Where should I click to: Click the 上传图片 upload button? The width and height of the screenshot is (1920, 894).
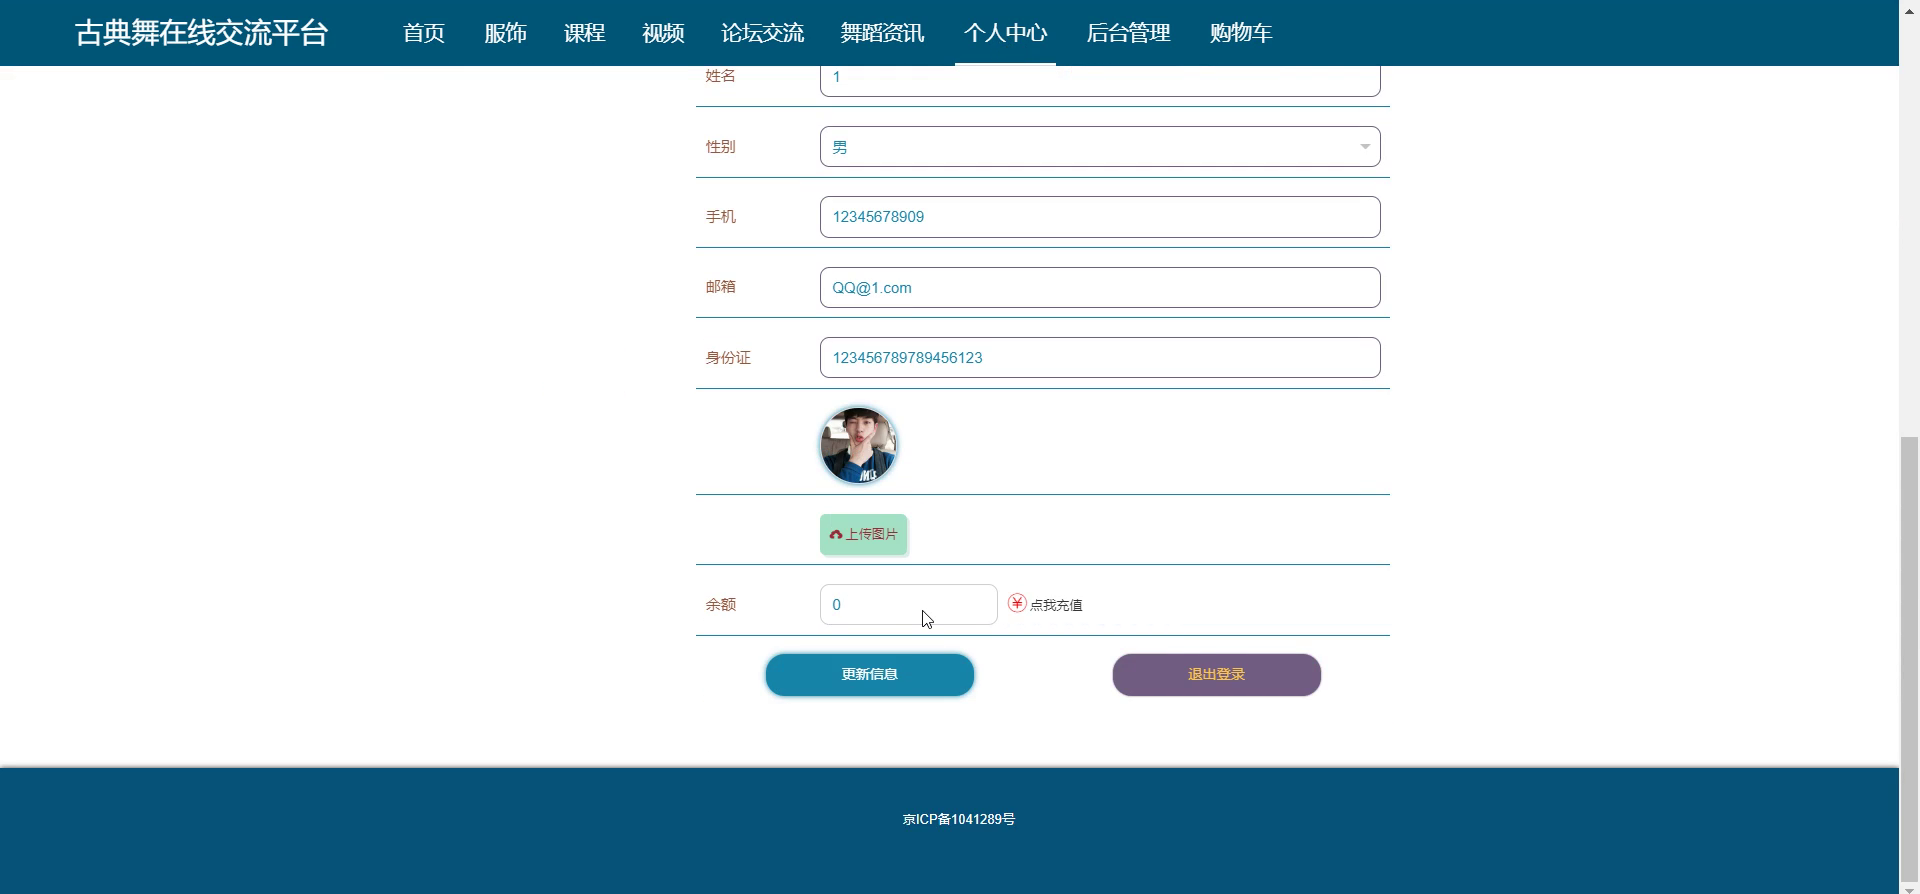[x=864, y=535]
